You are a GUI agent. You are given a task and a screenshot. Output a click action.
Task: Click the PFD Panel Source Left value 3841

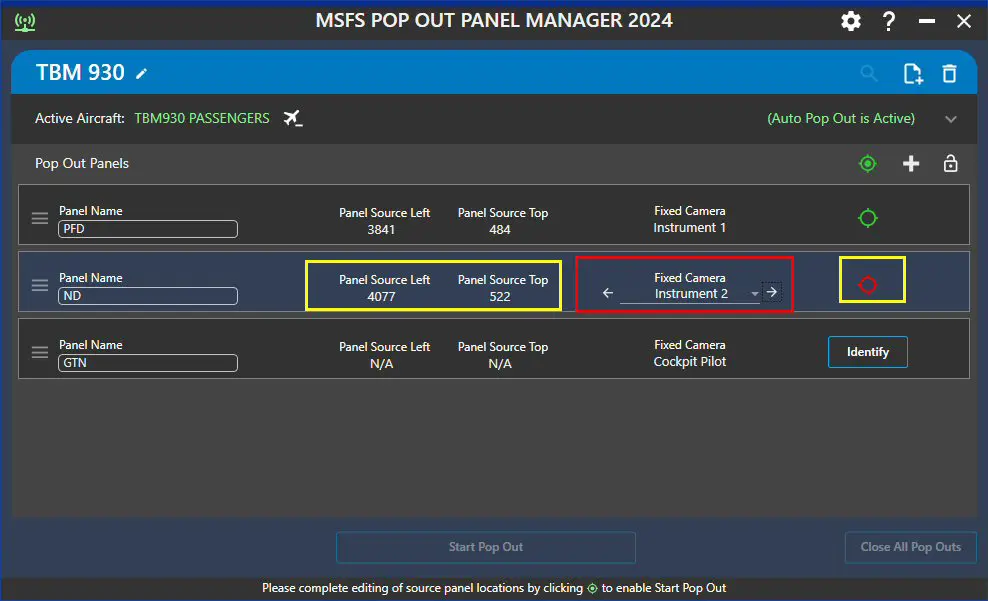(381, 230)
